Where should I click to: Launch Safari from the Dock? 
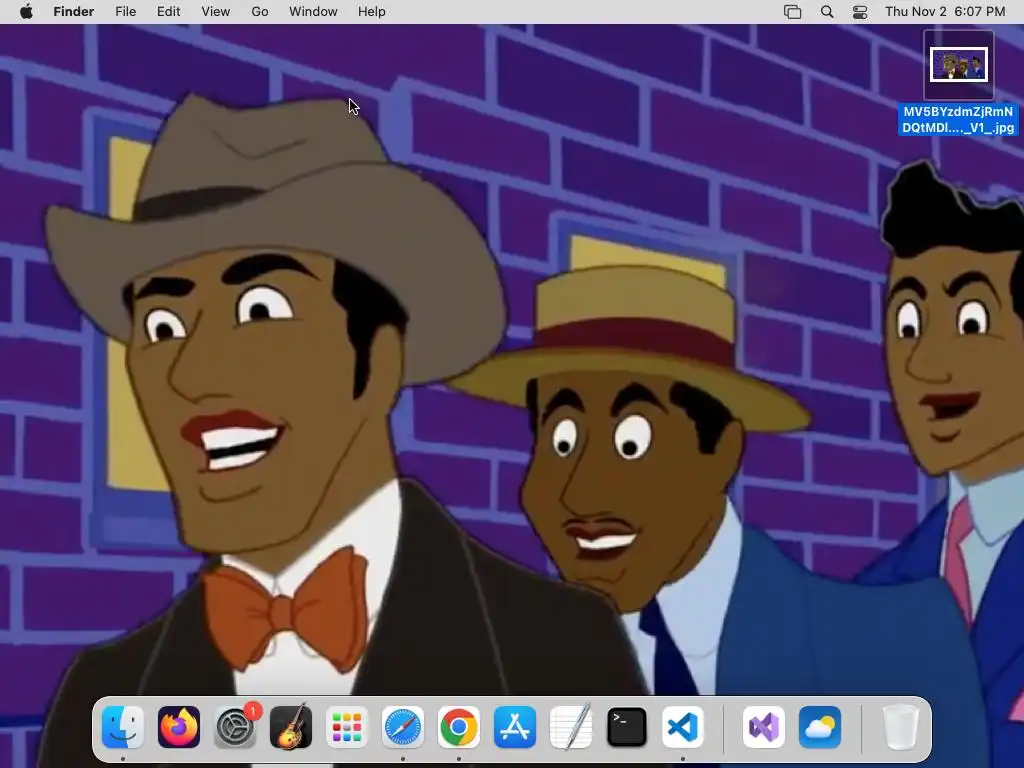tap(403, 727)
